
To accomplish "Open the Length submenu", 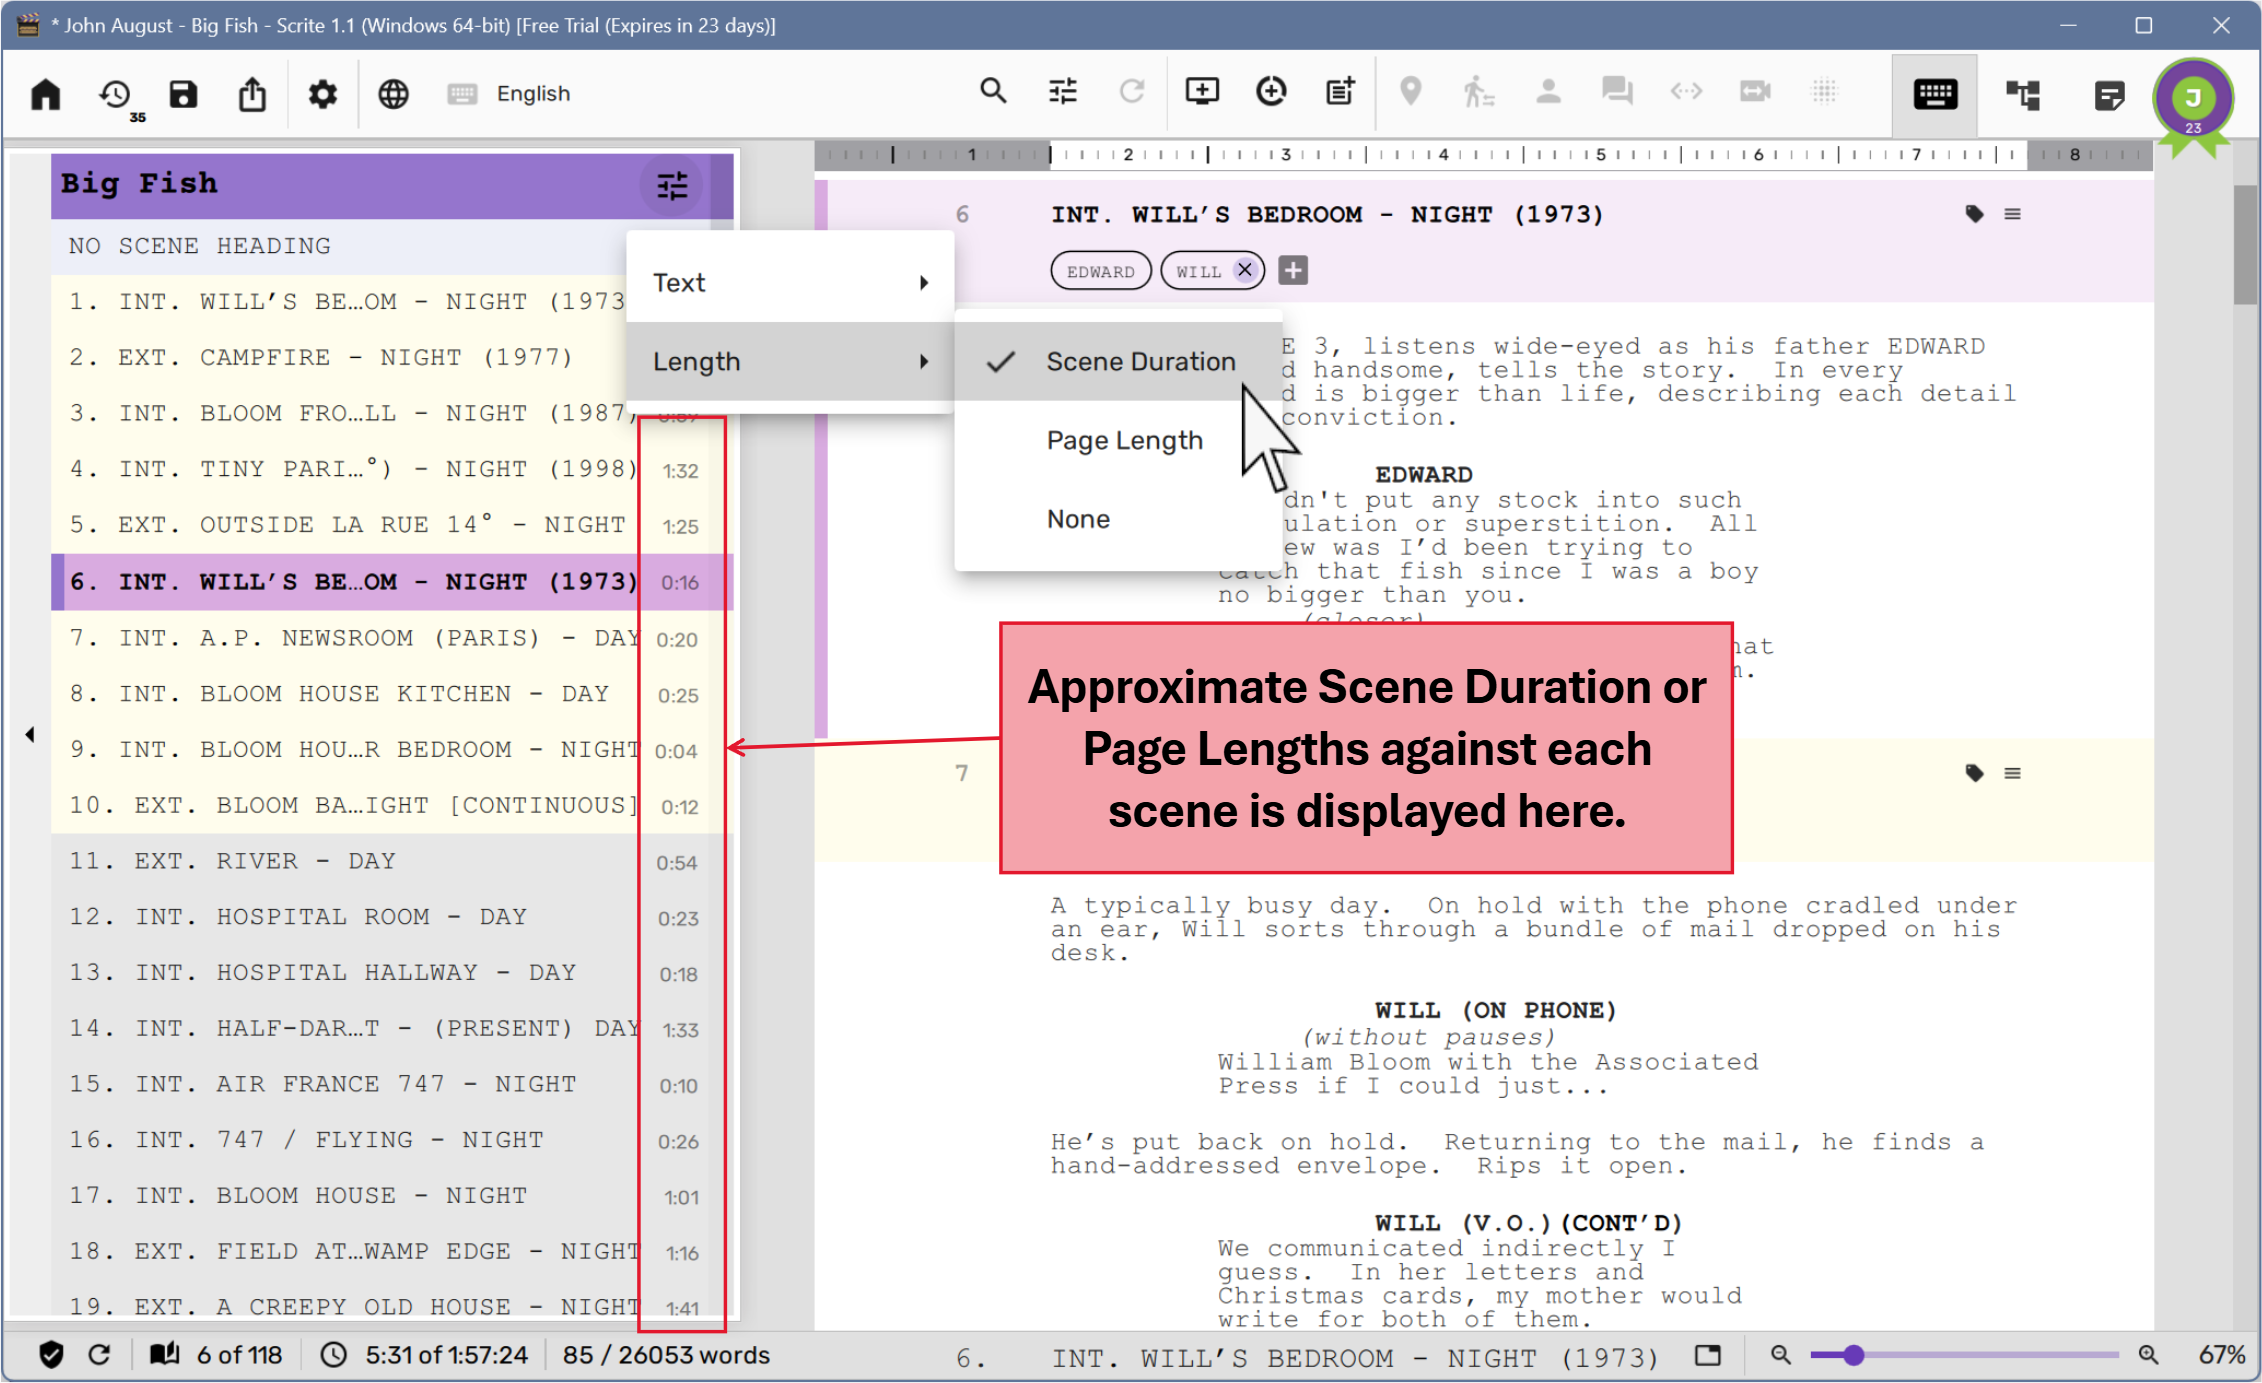I will point(790,362).
